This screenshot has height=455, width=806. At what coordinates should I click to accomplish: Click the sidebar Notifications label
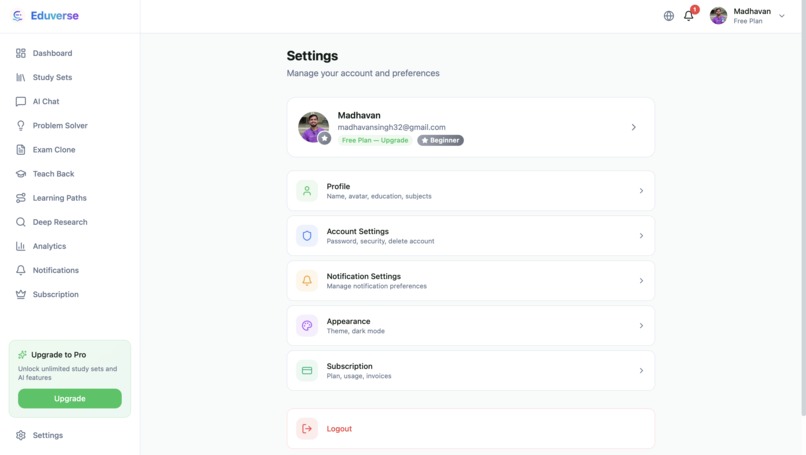(56, 270)
